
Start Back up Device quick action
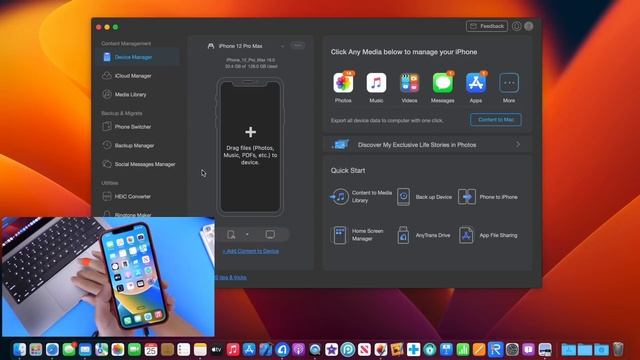click(424, 197)
